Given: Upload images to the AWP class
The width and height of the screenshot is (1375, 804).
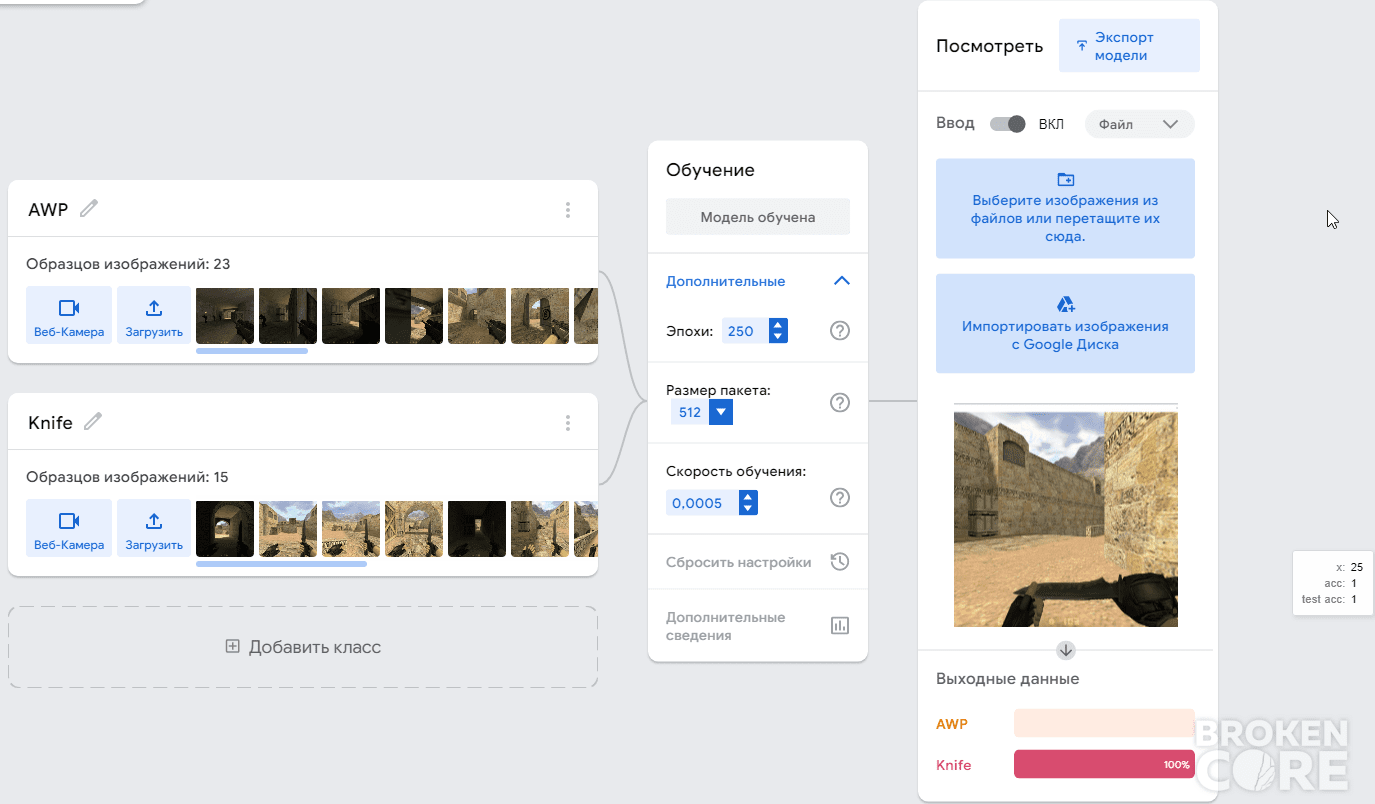Looking at the screenshot, I should tap(154, 315).
